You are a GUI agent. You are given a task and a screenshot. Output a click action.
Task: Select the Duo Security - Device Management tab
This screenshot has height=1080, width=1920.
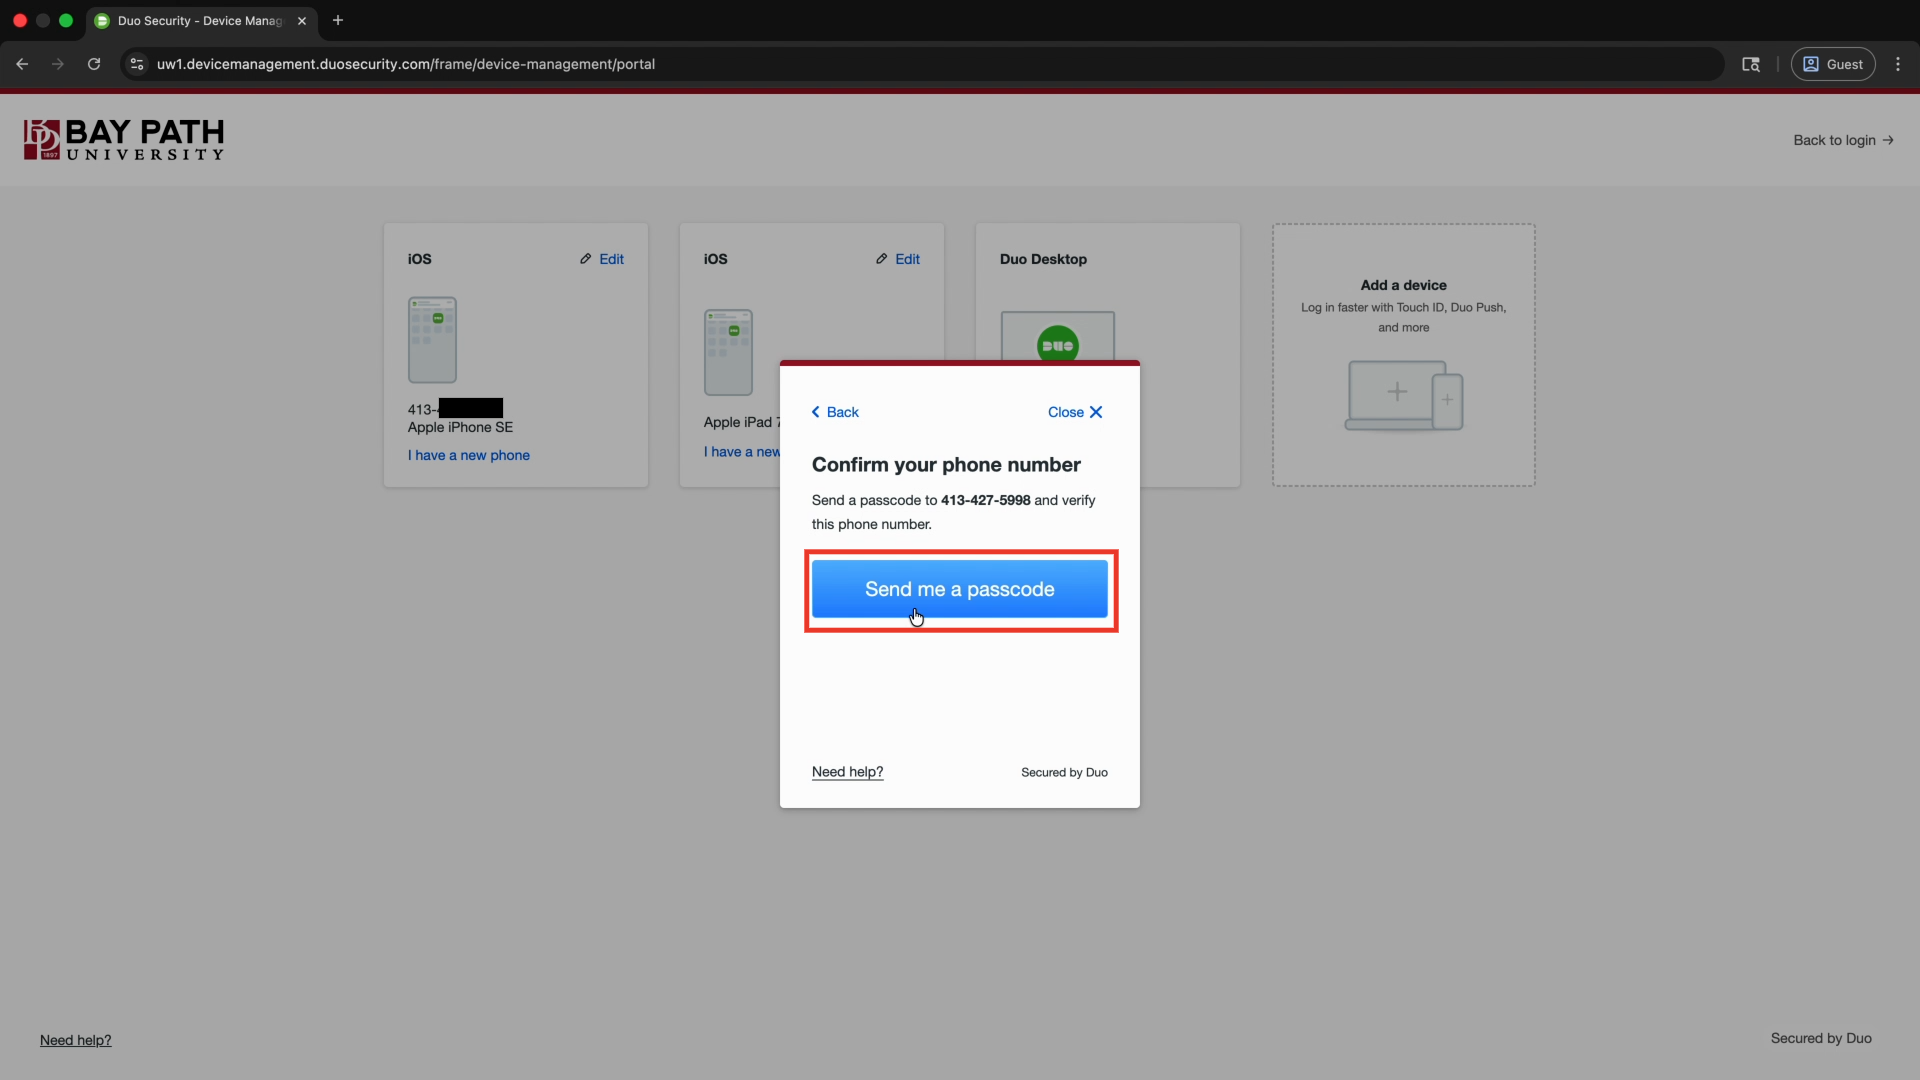point(201,21)
